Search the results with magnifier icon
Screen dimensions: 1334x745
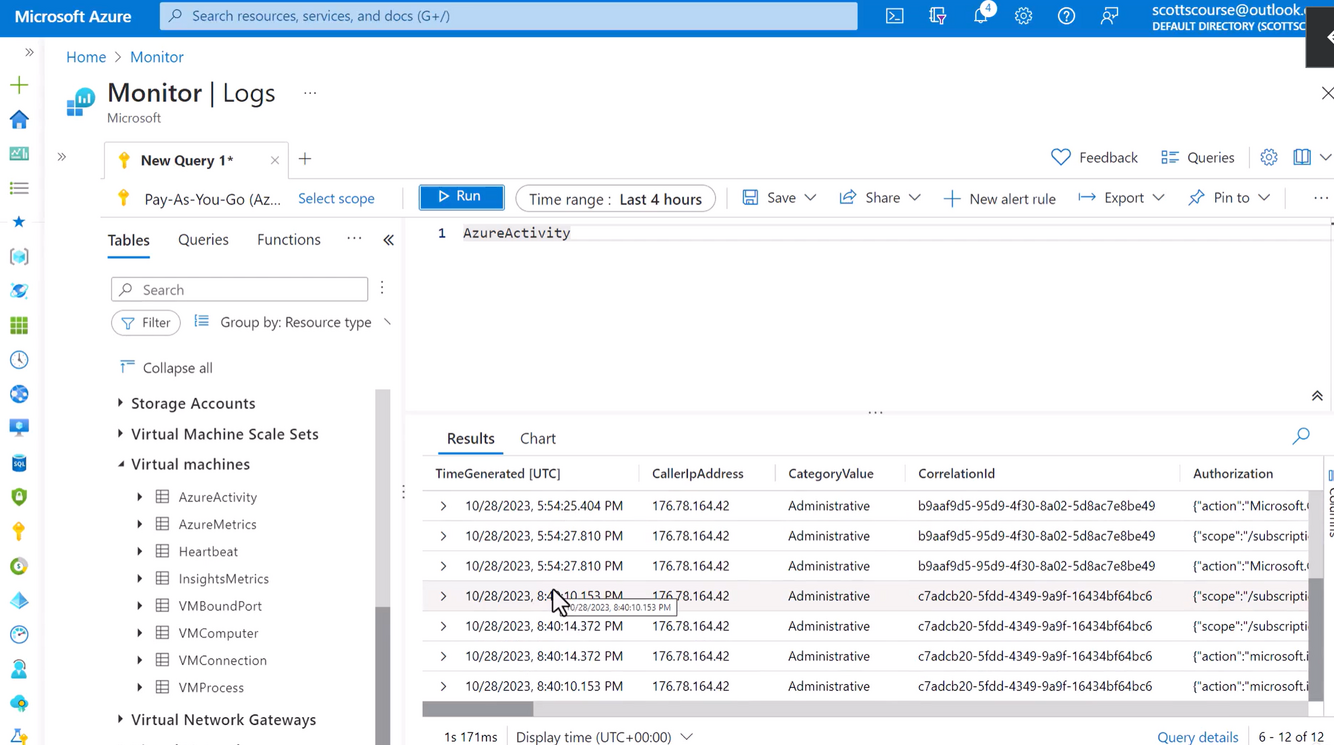(1301, 436)
